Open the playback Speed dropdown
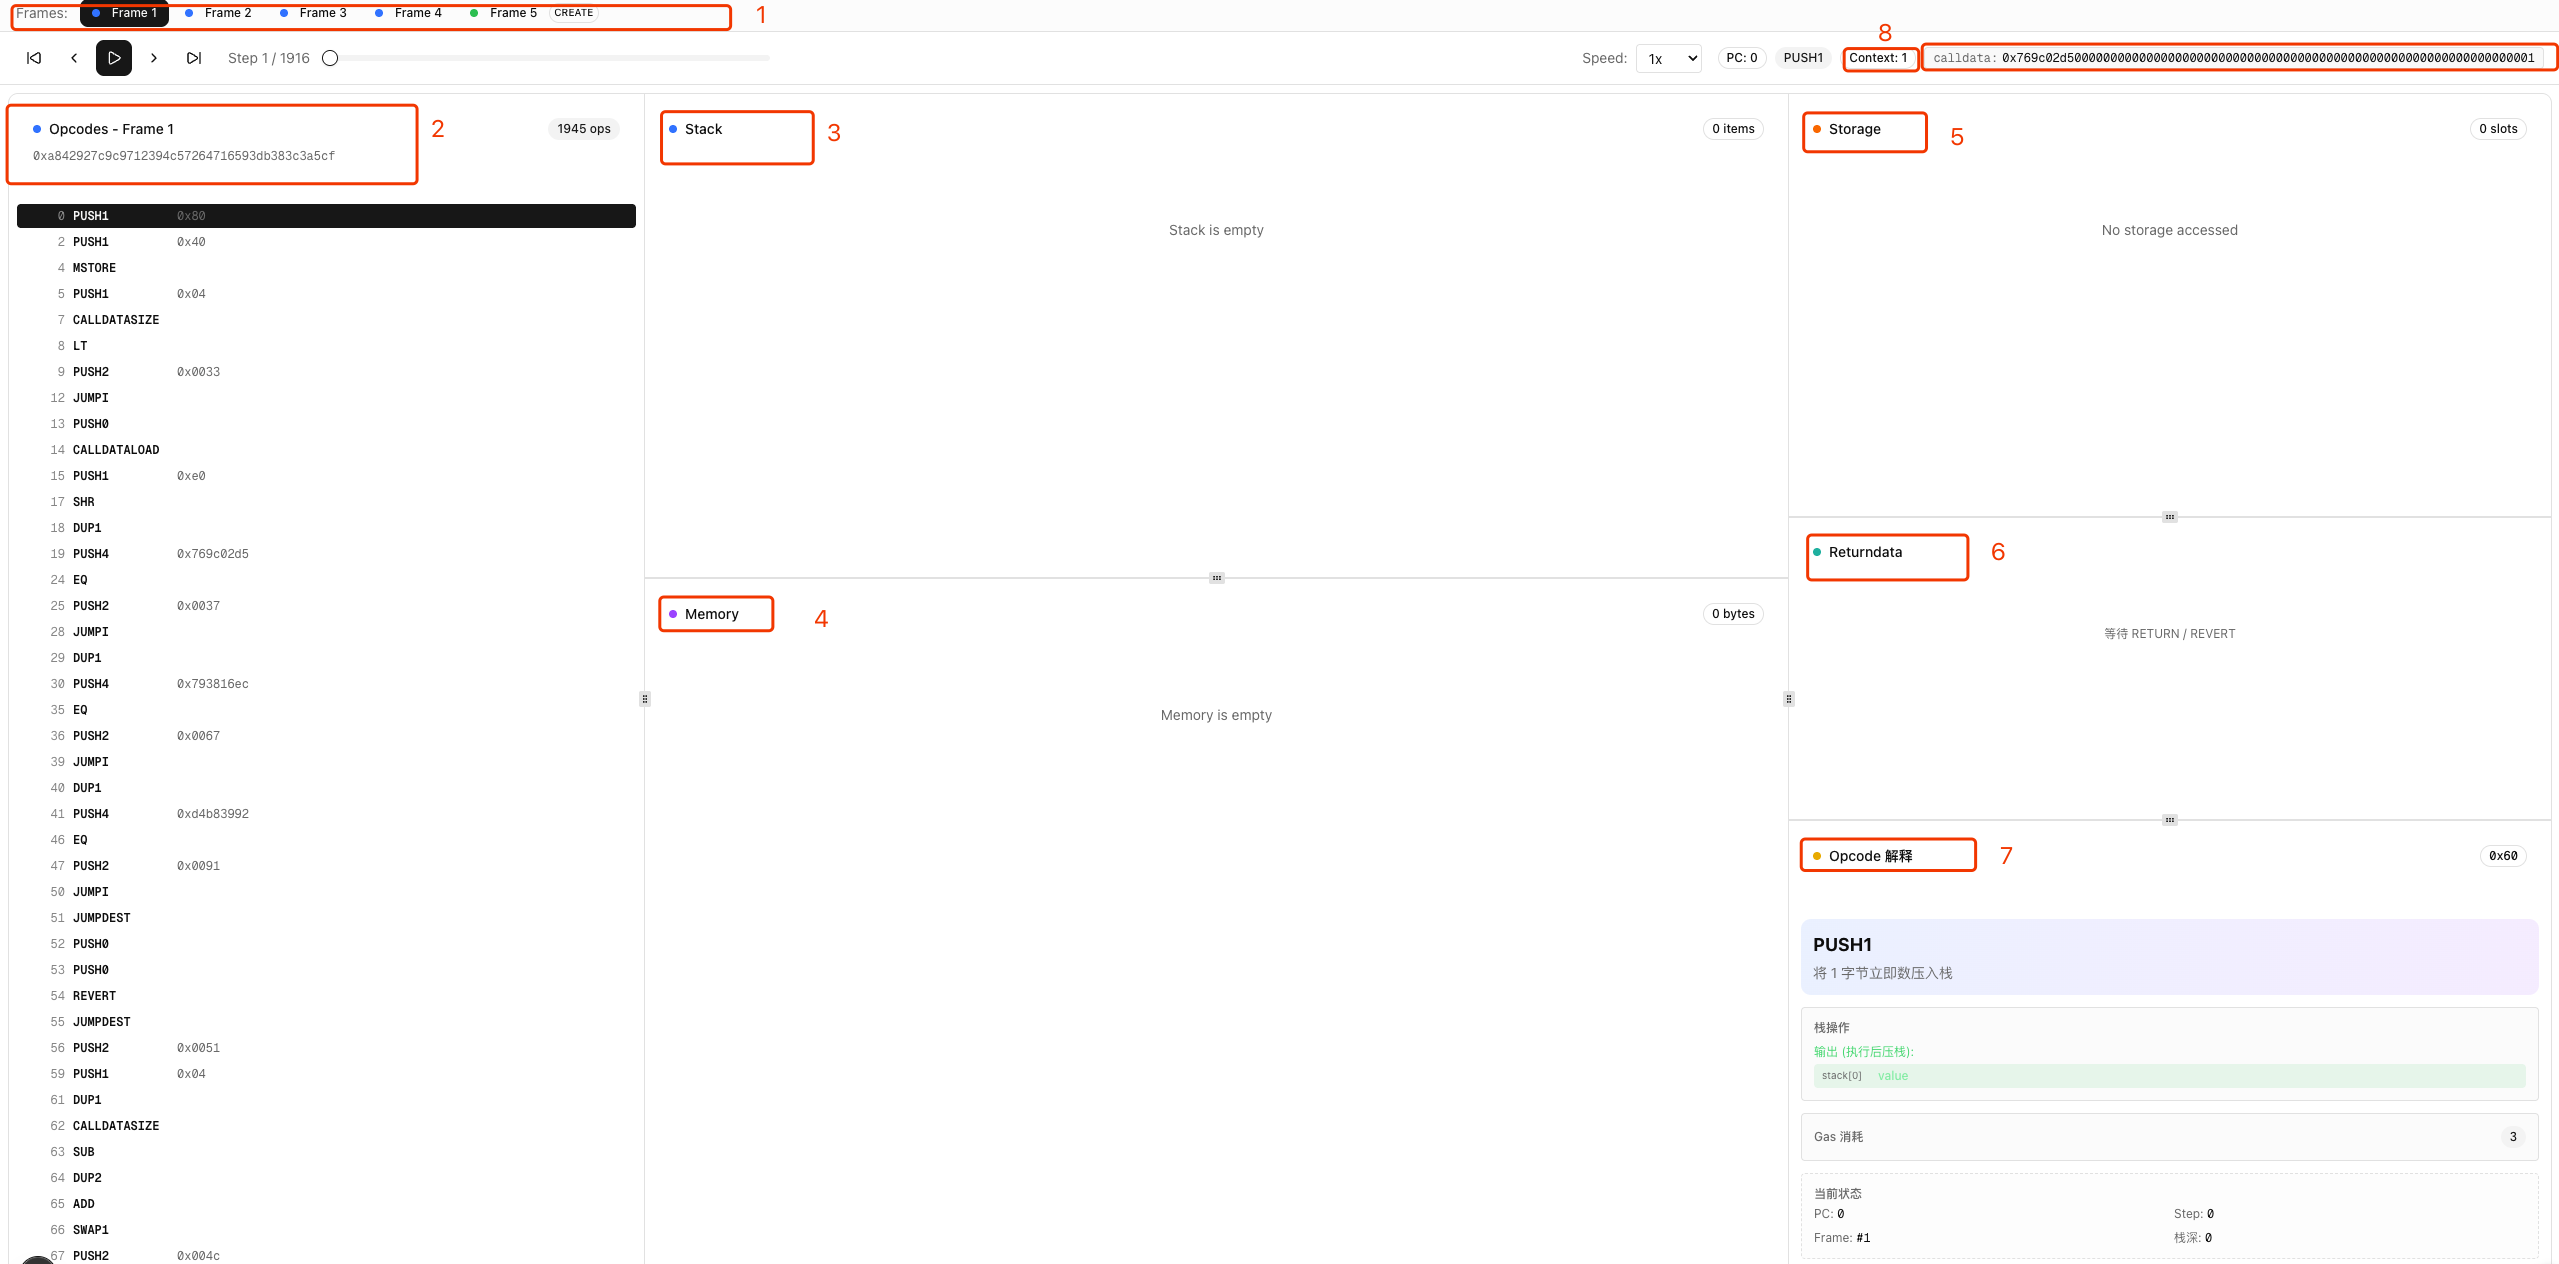 coord(1668,57)
